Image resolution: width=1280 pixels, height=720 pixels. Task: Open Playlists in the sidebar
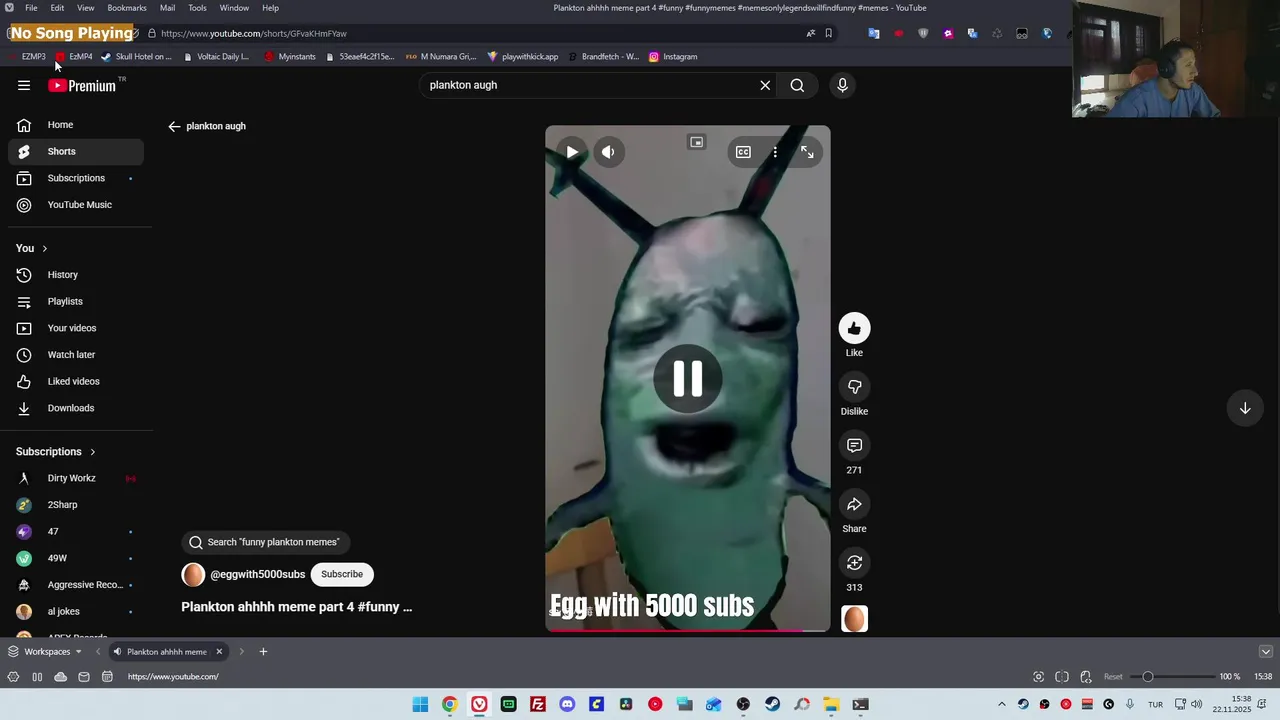click(x=76, y=301)
